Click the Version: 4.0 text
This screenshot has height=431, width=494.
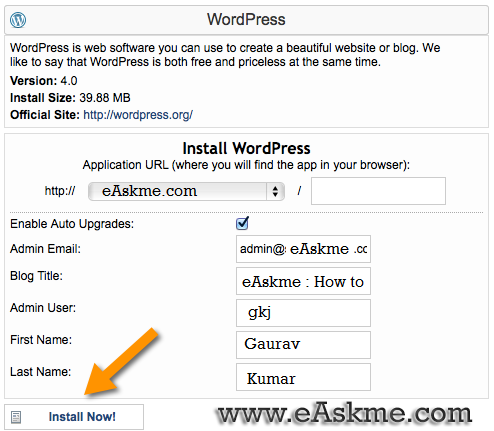(44, 81)
